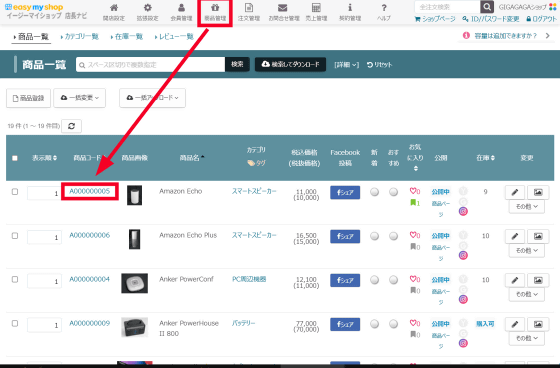
Task: Toggle 新着 radio for Amazon Echo
Action: [374, 192]
